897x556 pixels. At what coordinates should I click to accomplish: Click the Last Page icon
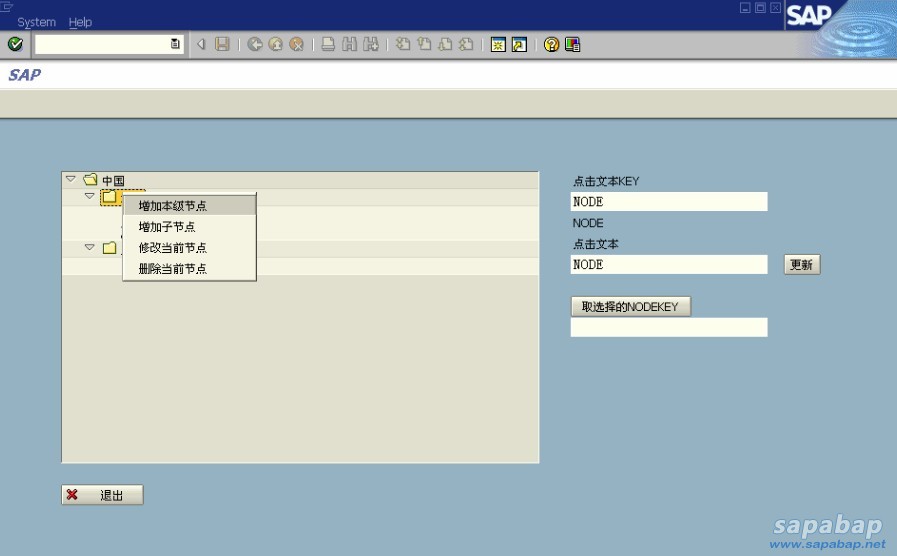coord(466,44)
